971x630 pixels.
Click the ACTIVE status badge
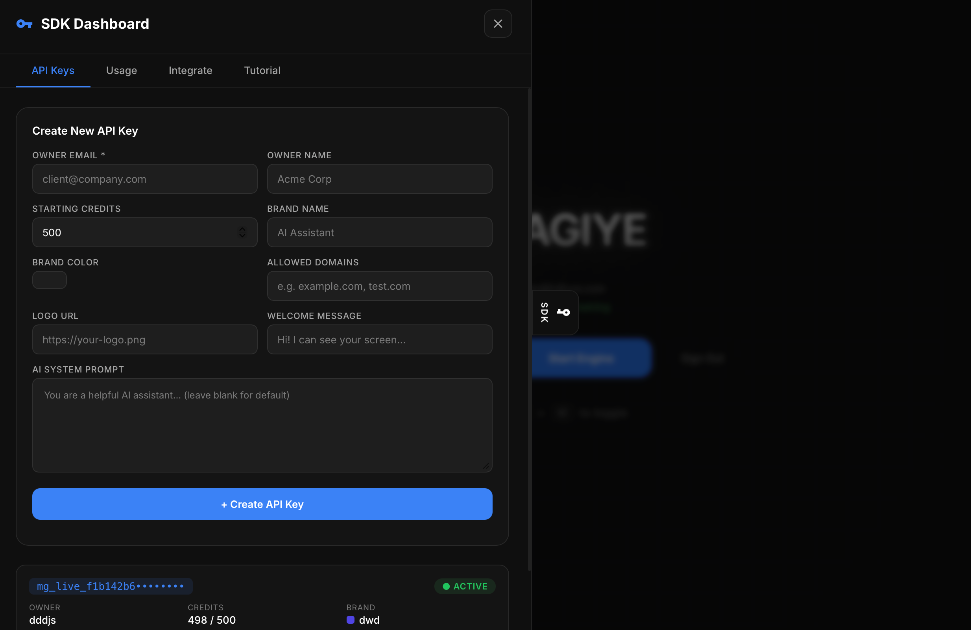tap(464, 587)
